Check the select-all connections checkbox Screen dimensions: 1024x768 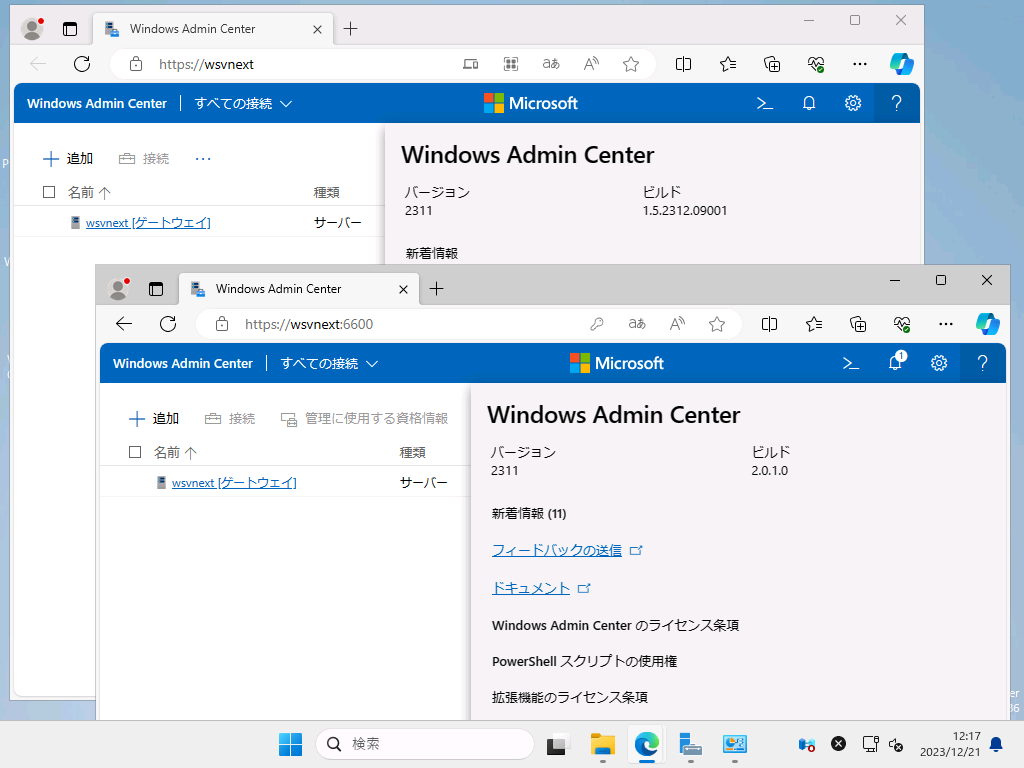pos(135,451)
